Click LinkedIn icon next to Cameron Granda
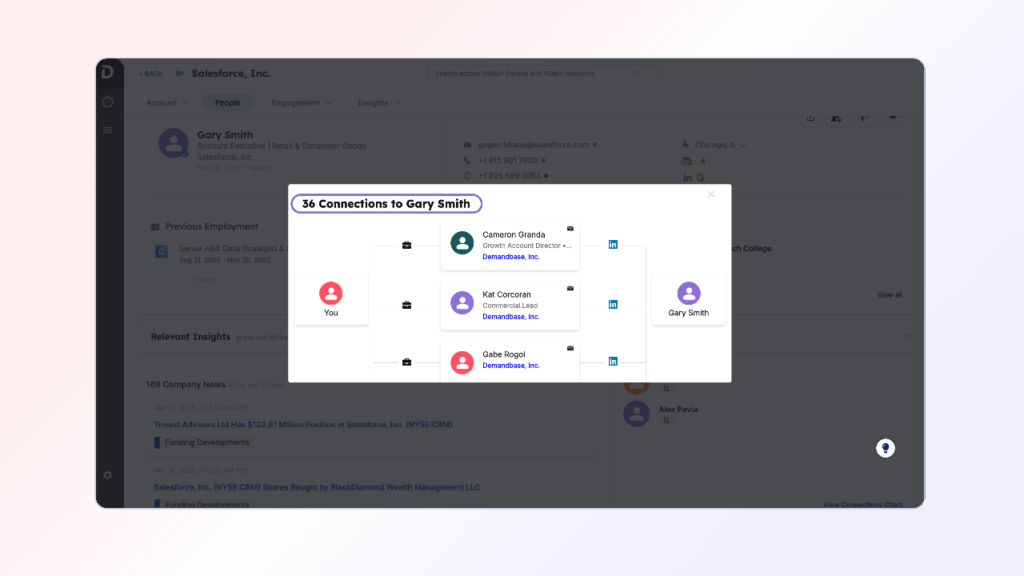1024x576 pixels. [613, 245]
